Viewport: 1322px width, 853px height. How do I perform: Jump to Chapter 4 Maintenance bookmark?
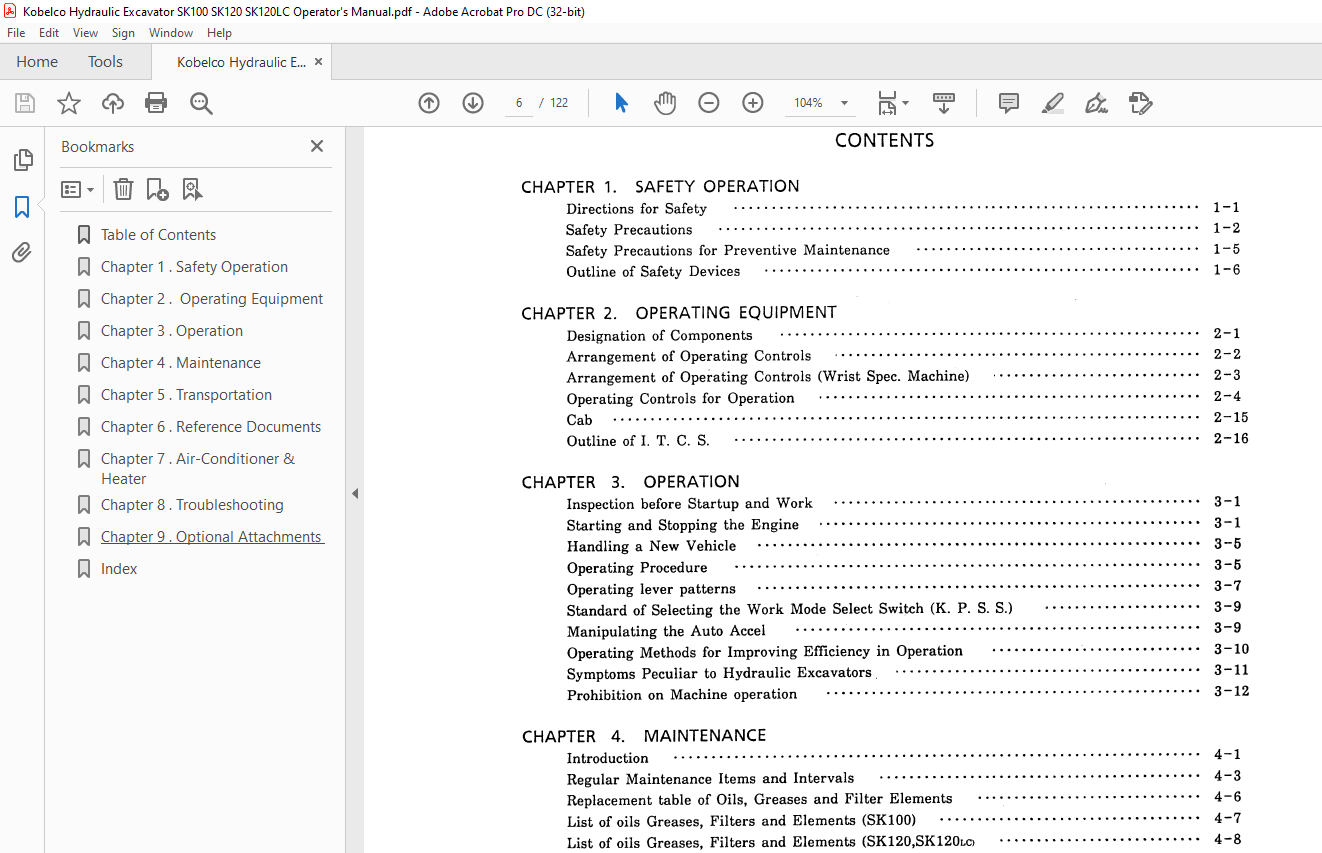click(181, 363)
